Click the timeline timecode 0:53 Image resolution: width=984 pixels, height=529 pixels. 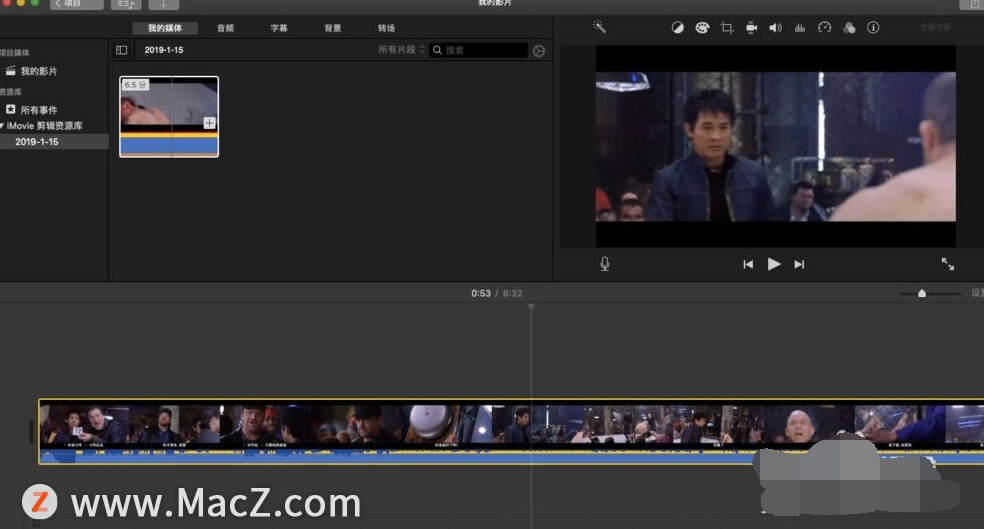click(x=481, y=294)
